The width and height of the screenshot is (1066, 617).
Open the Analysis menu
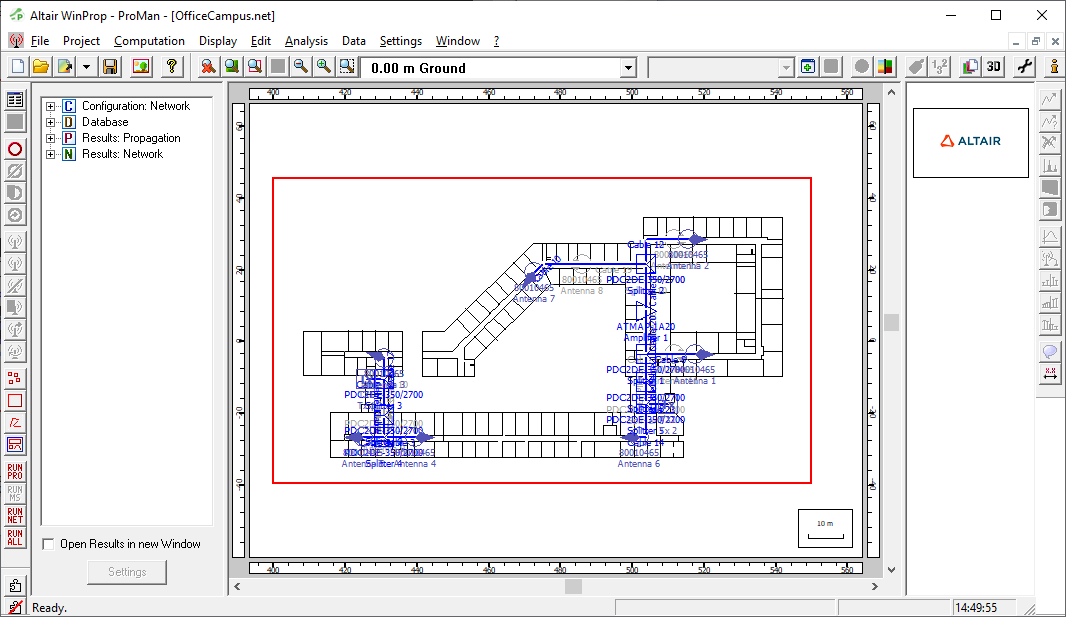click(x=306, y=41)
